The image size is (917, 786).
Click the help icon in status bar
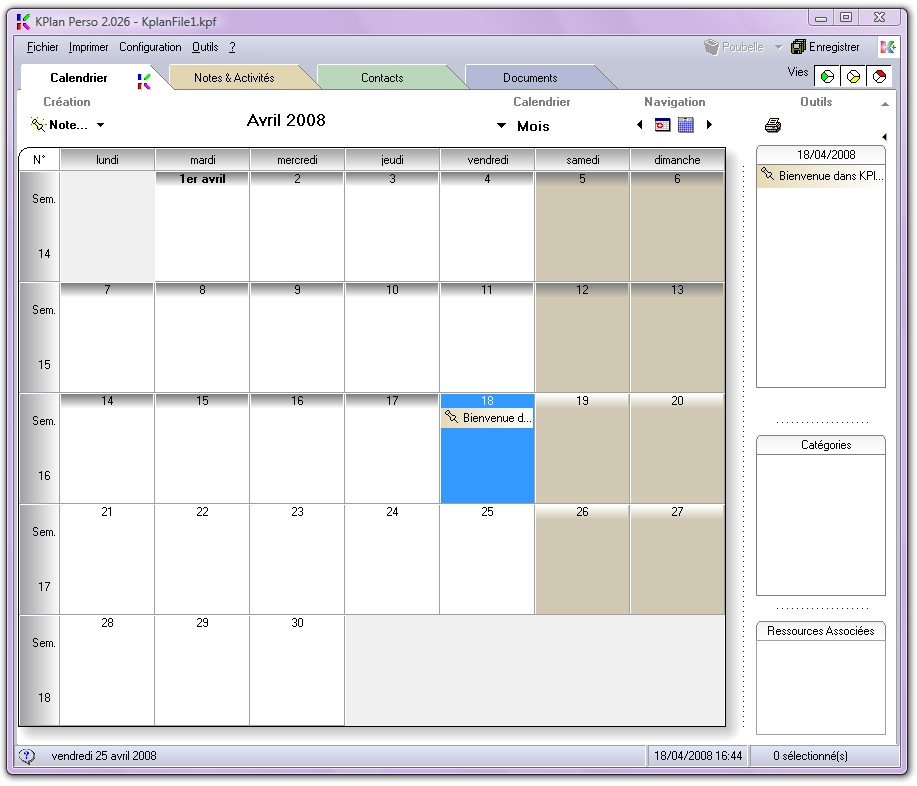27,756
